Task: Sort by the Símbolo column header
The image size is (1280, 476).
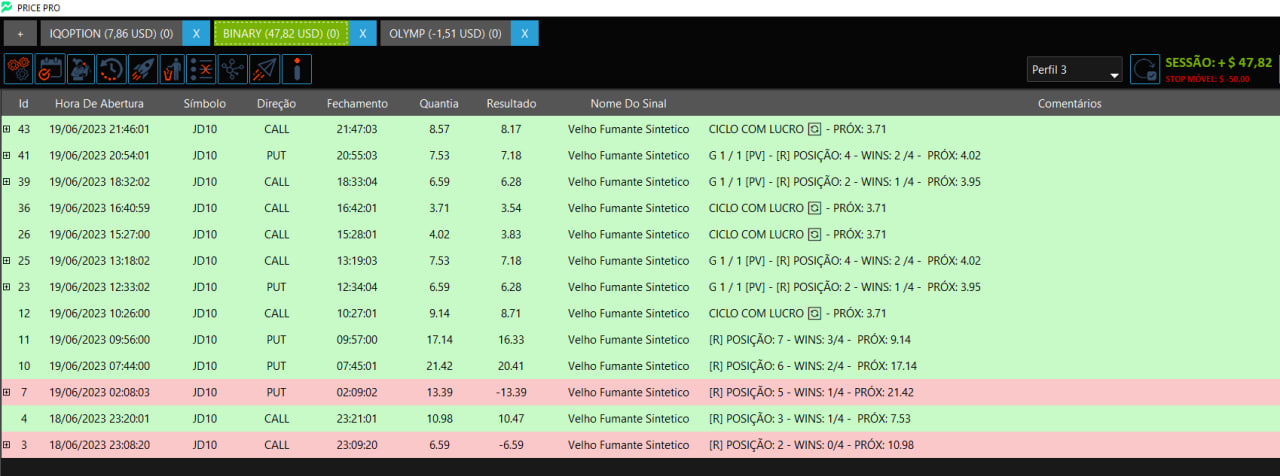Action: (x=205, y=103)
